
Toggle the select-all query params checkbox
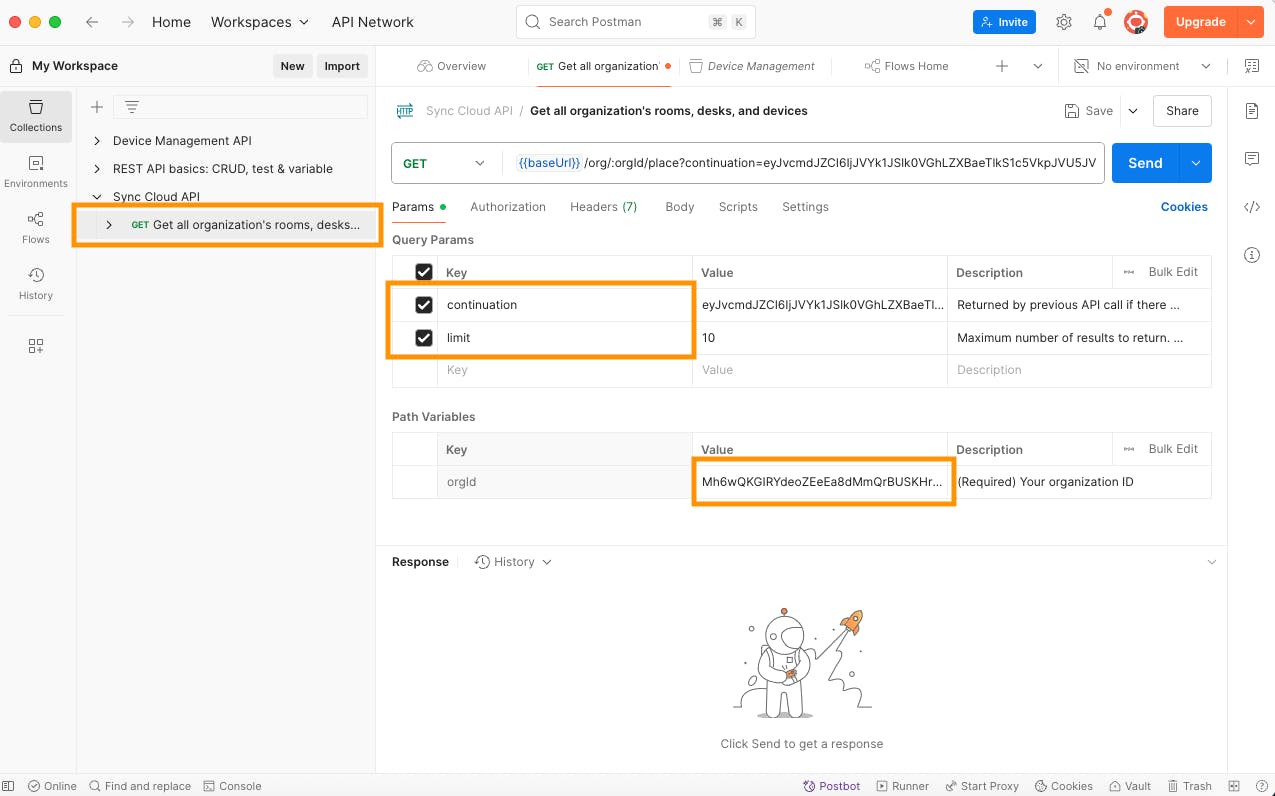[x=424, y=272]
